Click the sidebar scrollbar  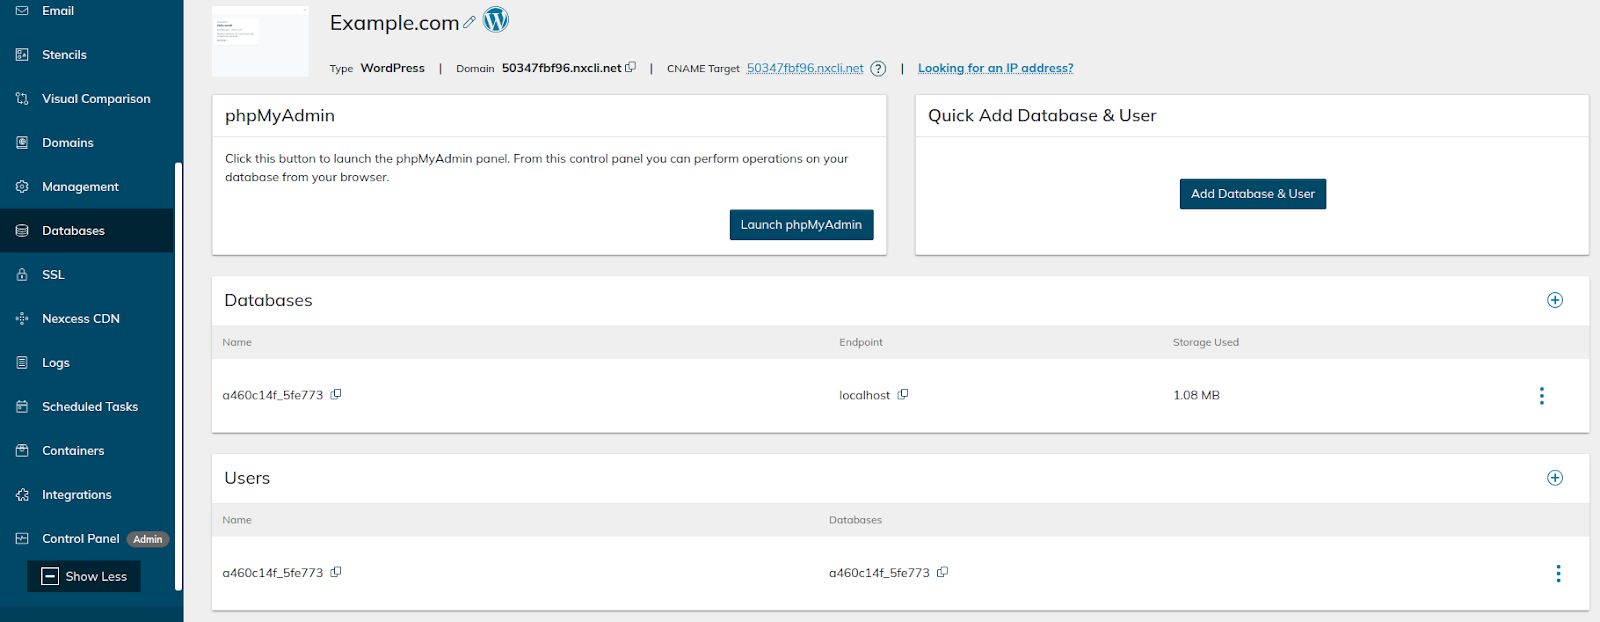coord(178,375)
